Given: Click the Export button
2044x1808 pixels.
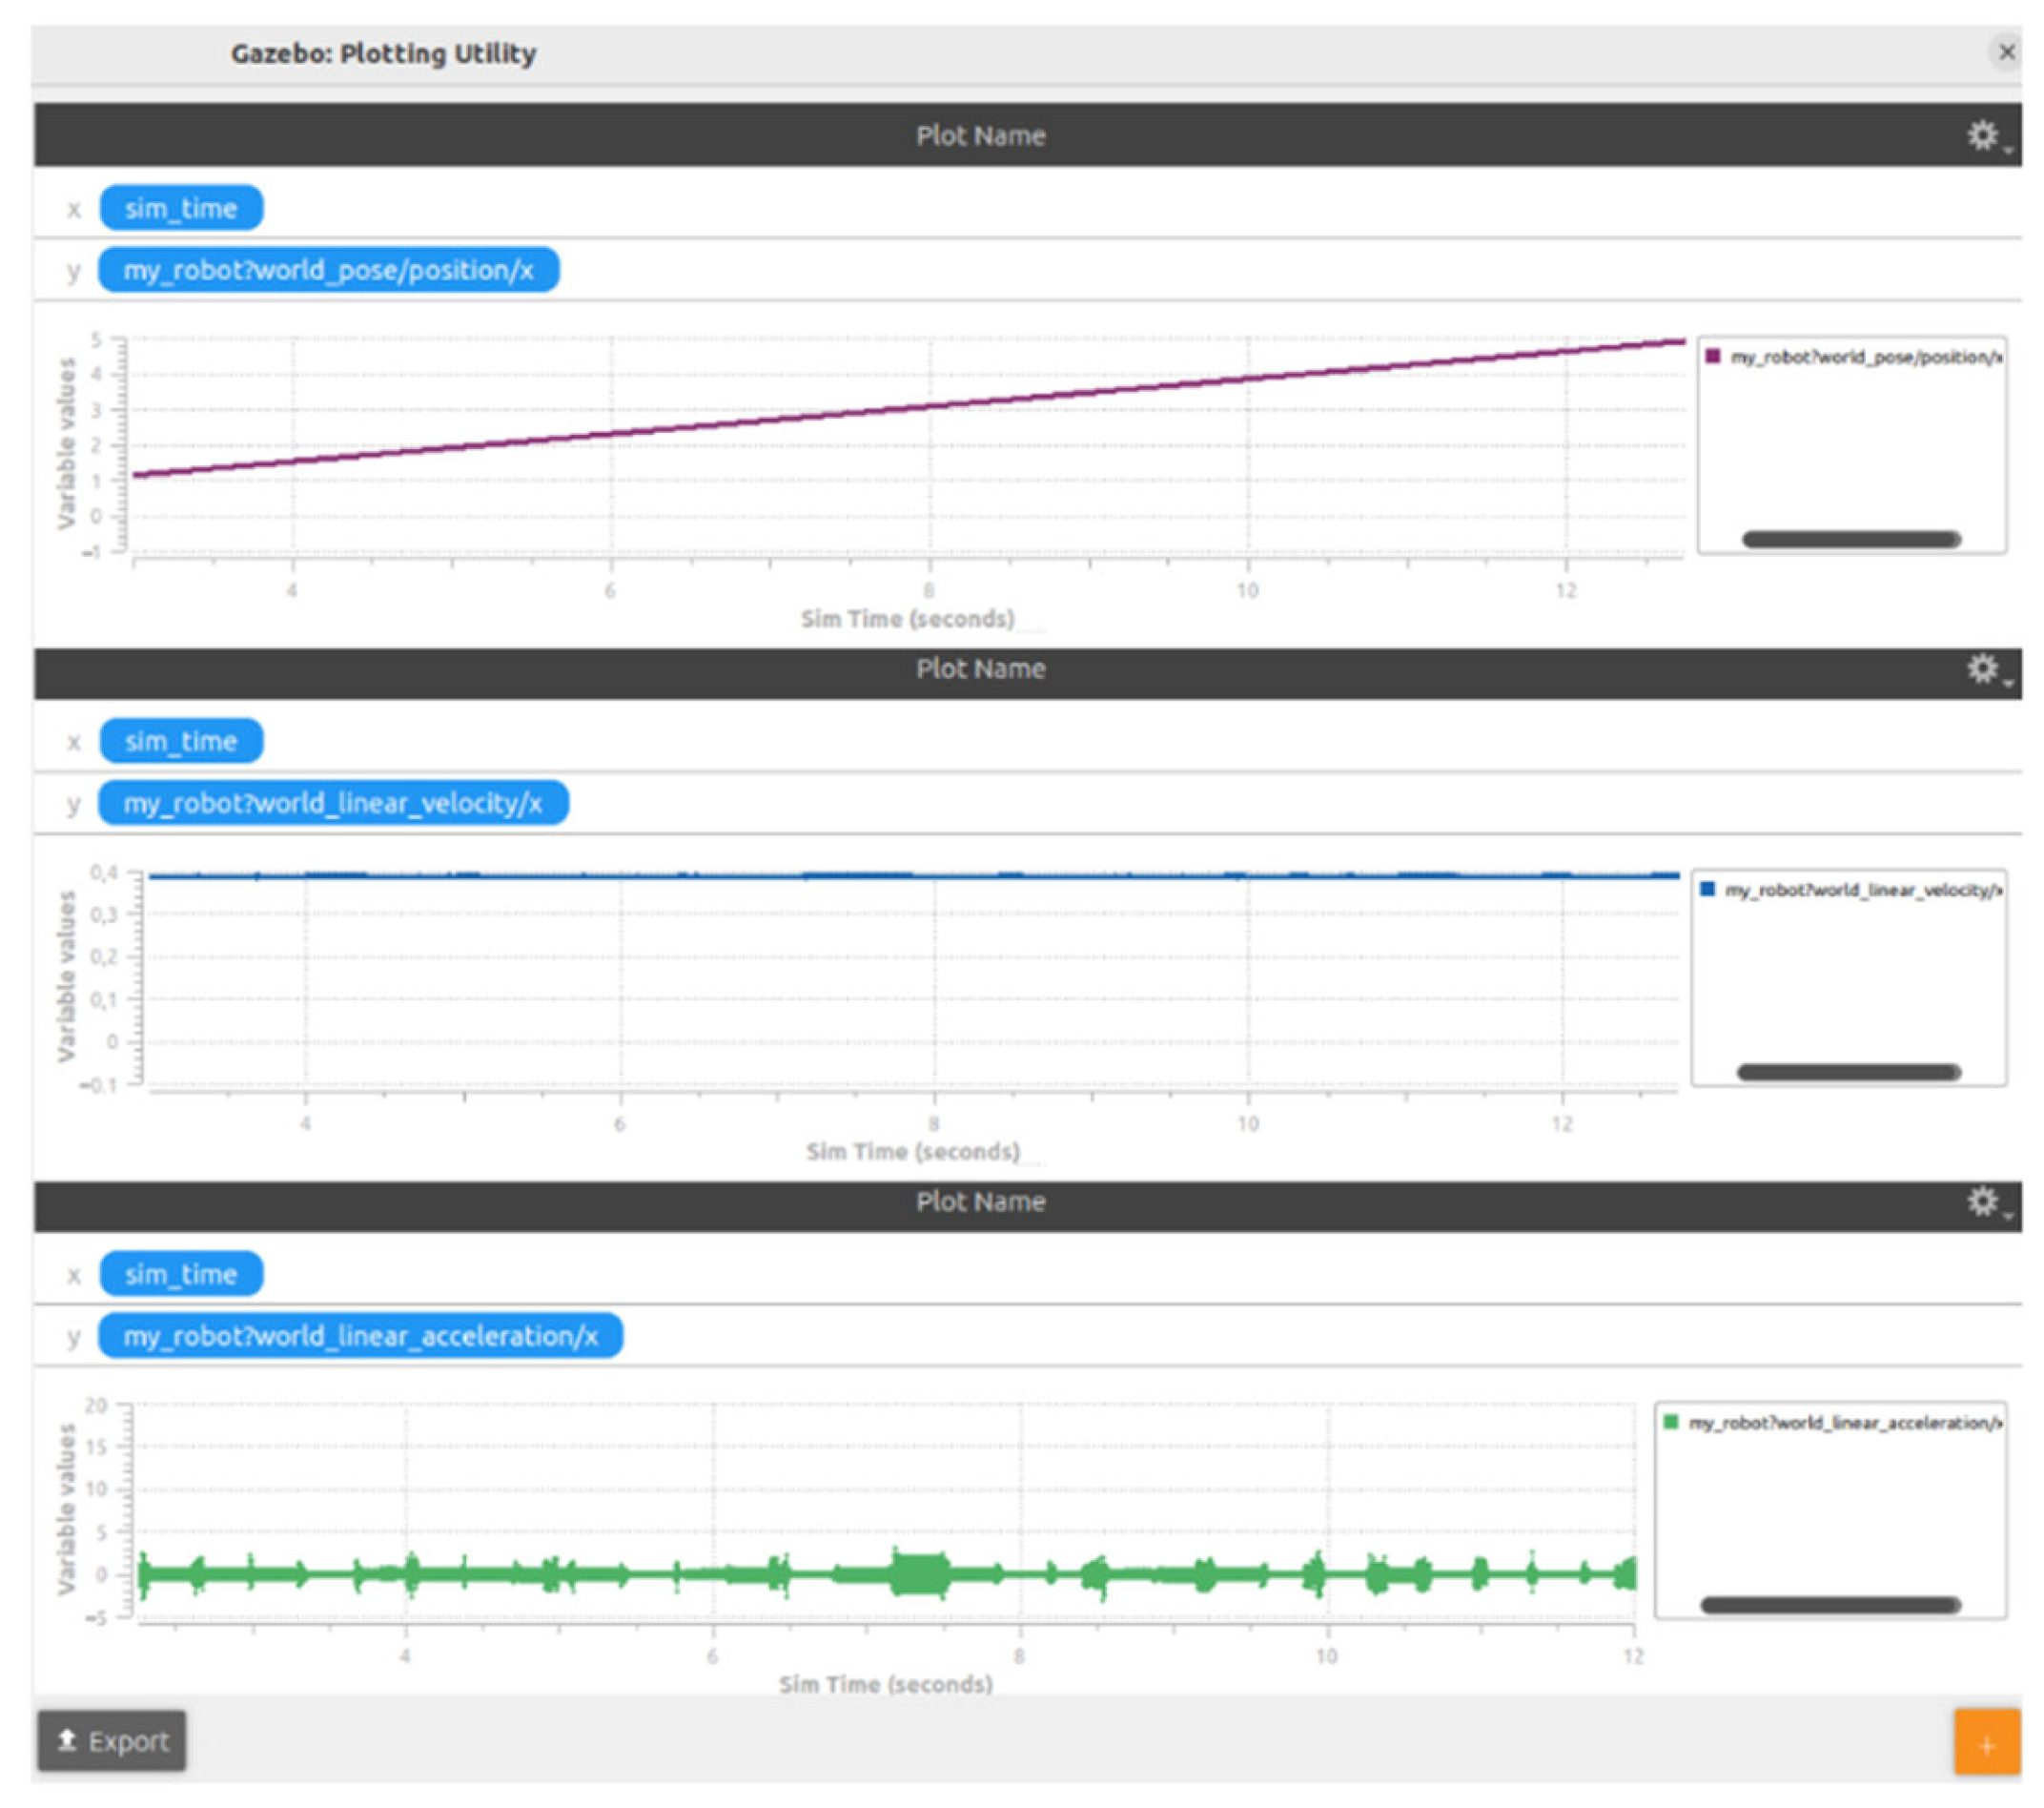Looking at the screenshot, I should [x=111, y=1741].
